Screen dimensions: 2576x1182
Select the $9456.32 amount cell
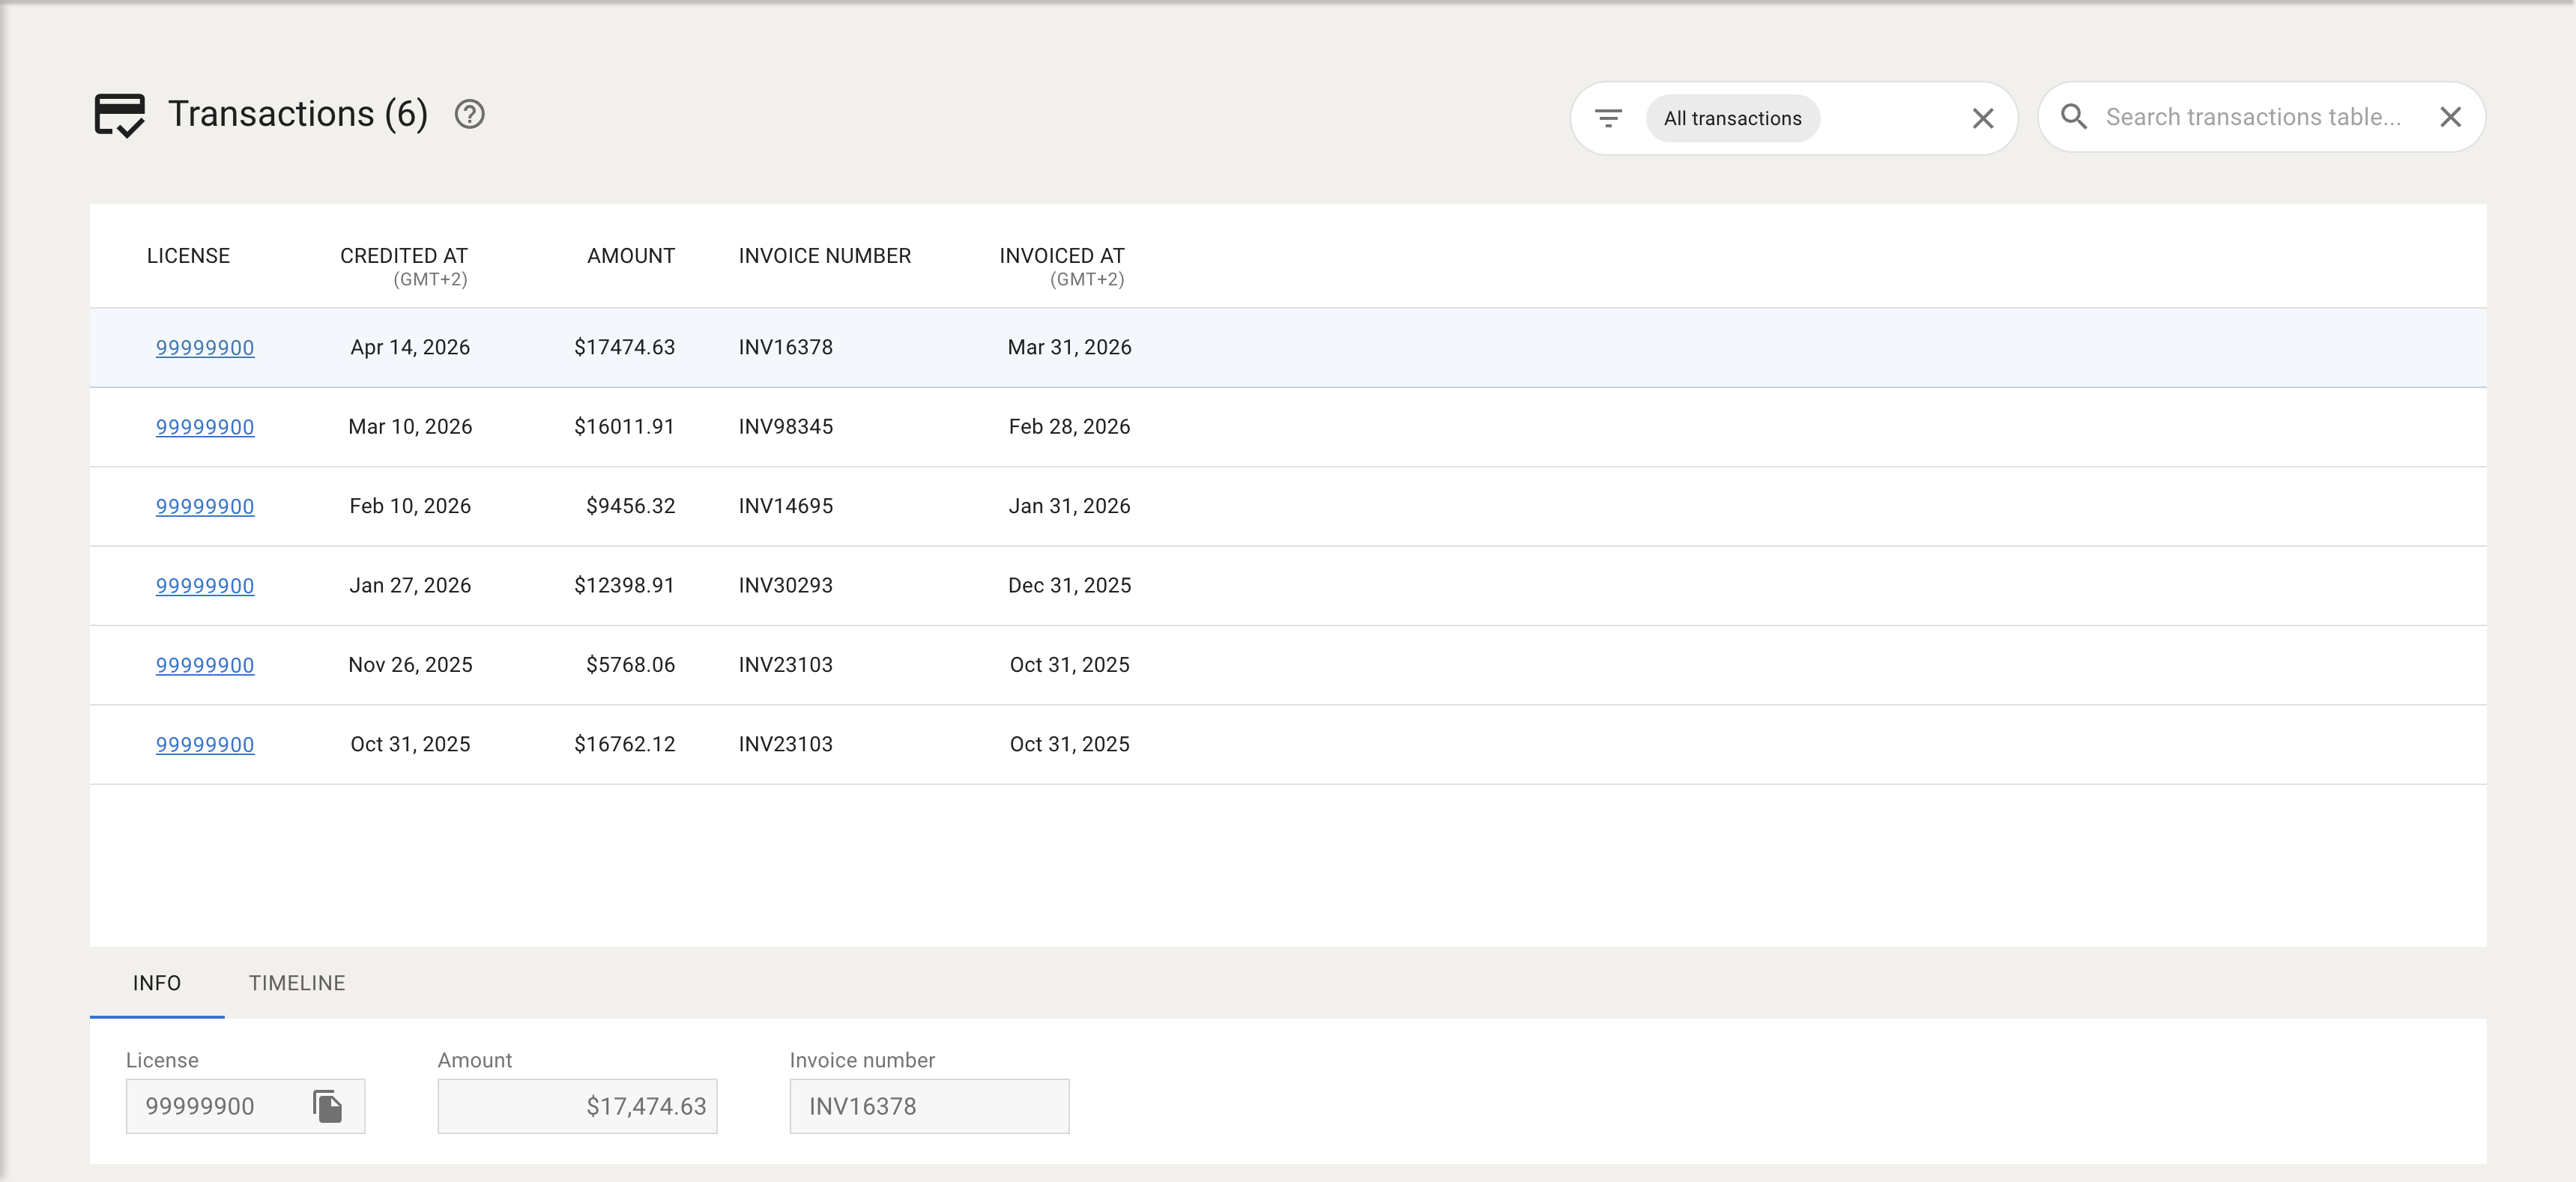pyautogui.click(x=630, y=506)
